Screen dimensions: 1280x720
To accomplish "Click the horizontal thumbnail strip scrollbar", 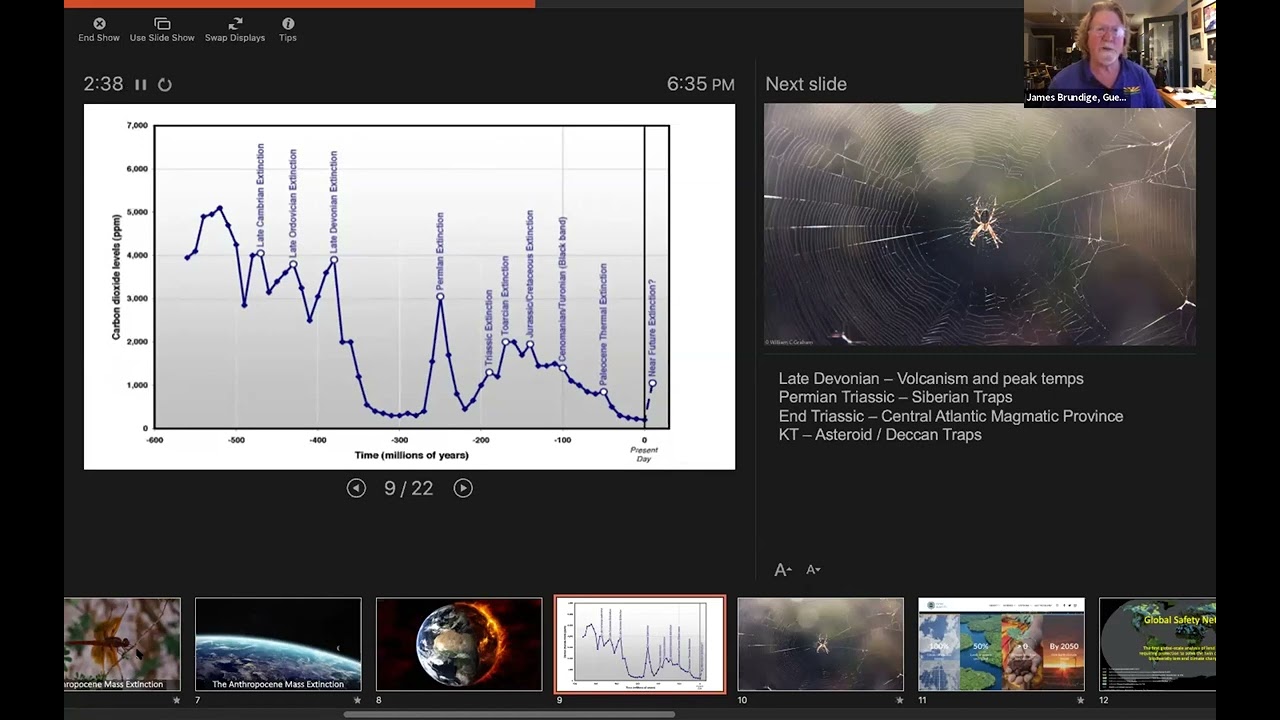I will tap(509, 715).
